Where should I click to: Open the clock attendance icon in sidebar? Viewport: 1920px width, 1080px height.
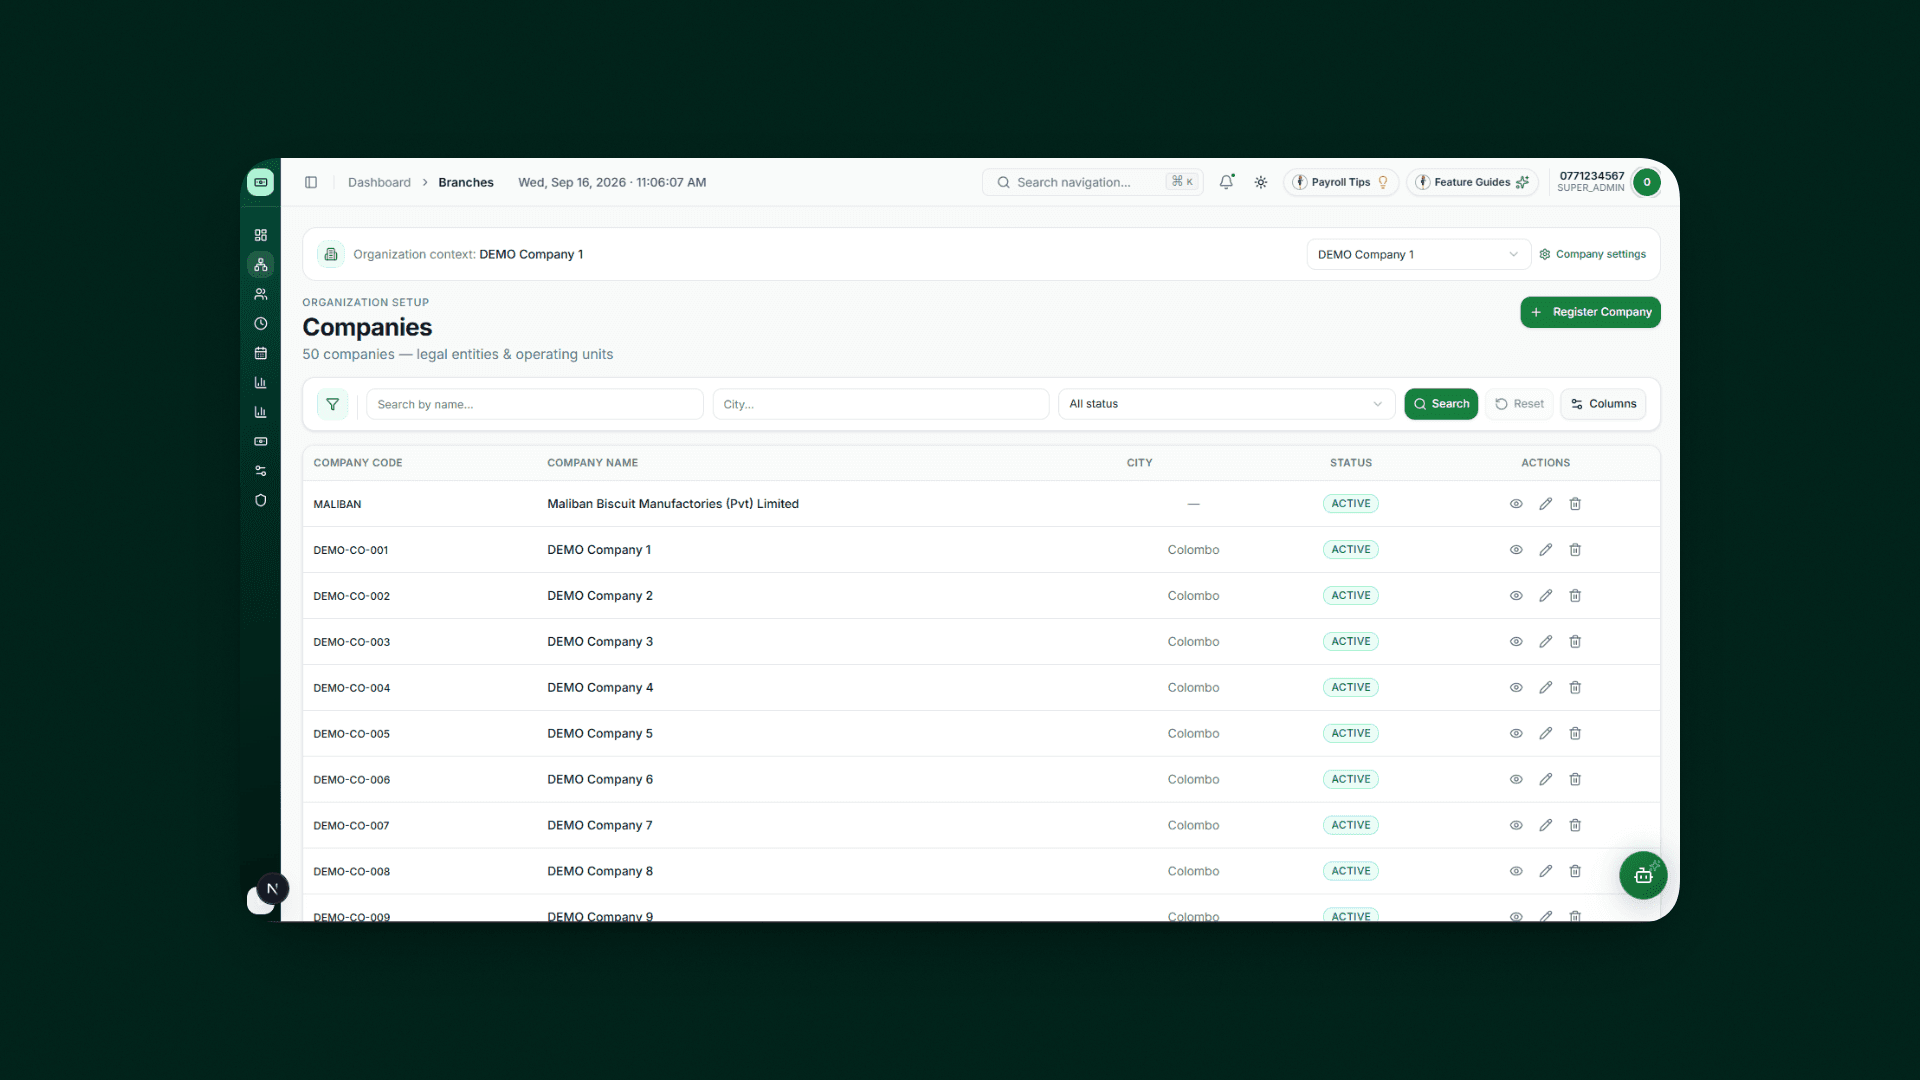(x=260, y=323)
